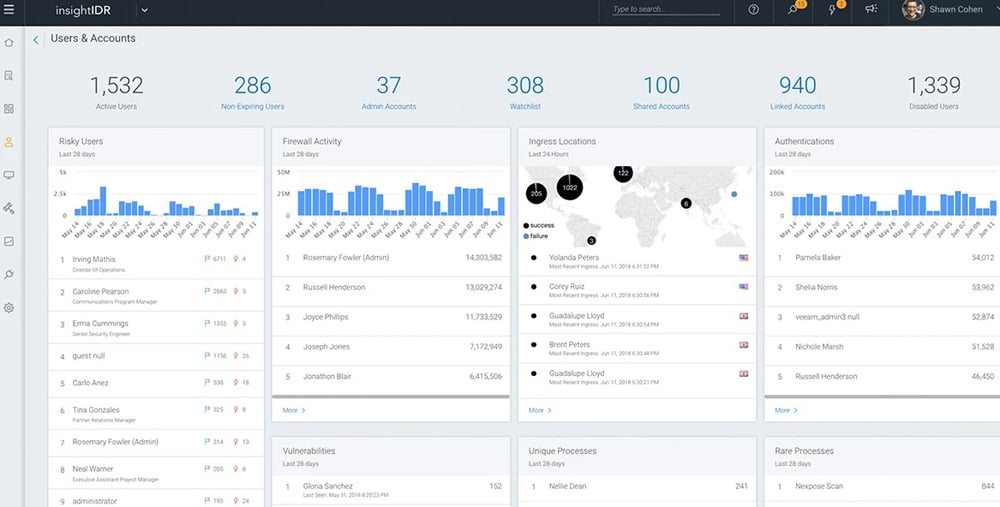Image resolution: width=1000 pixels, height=507 pixels.
Task: Open investigations magnifier icon with badge
Action: tap(793, 10)
